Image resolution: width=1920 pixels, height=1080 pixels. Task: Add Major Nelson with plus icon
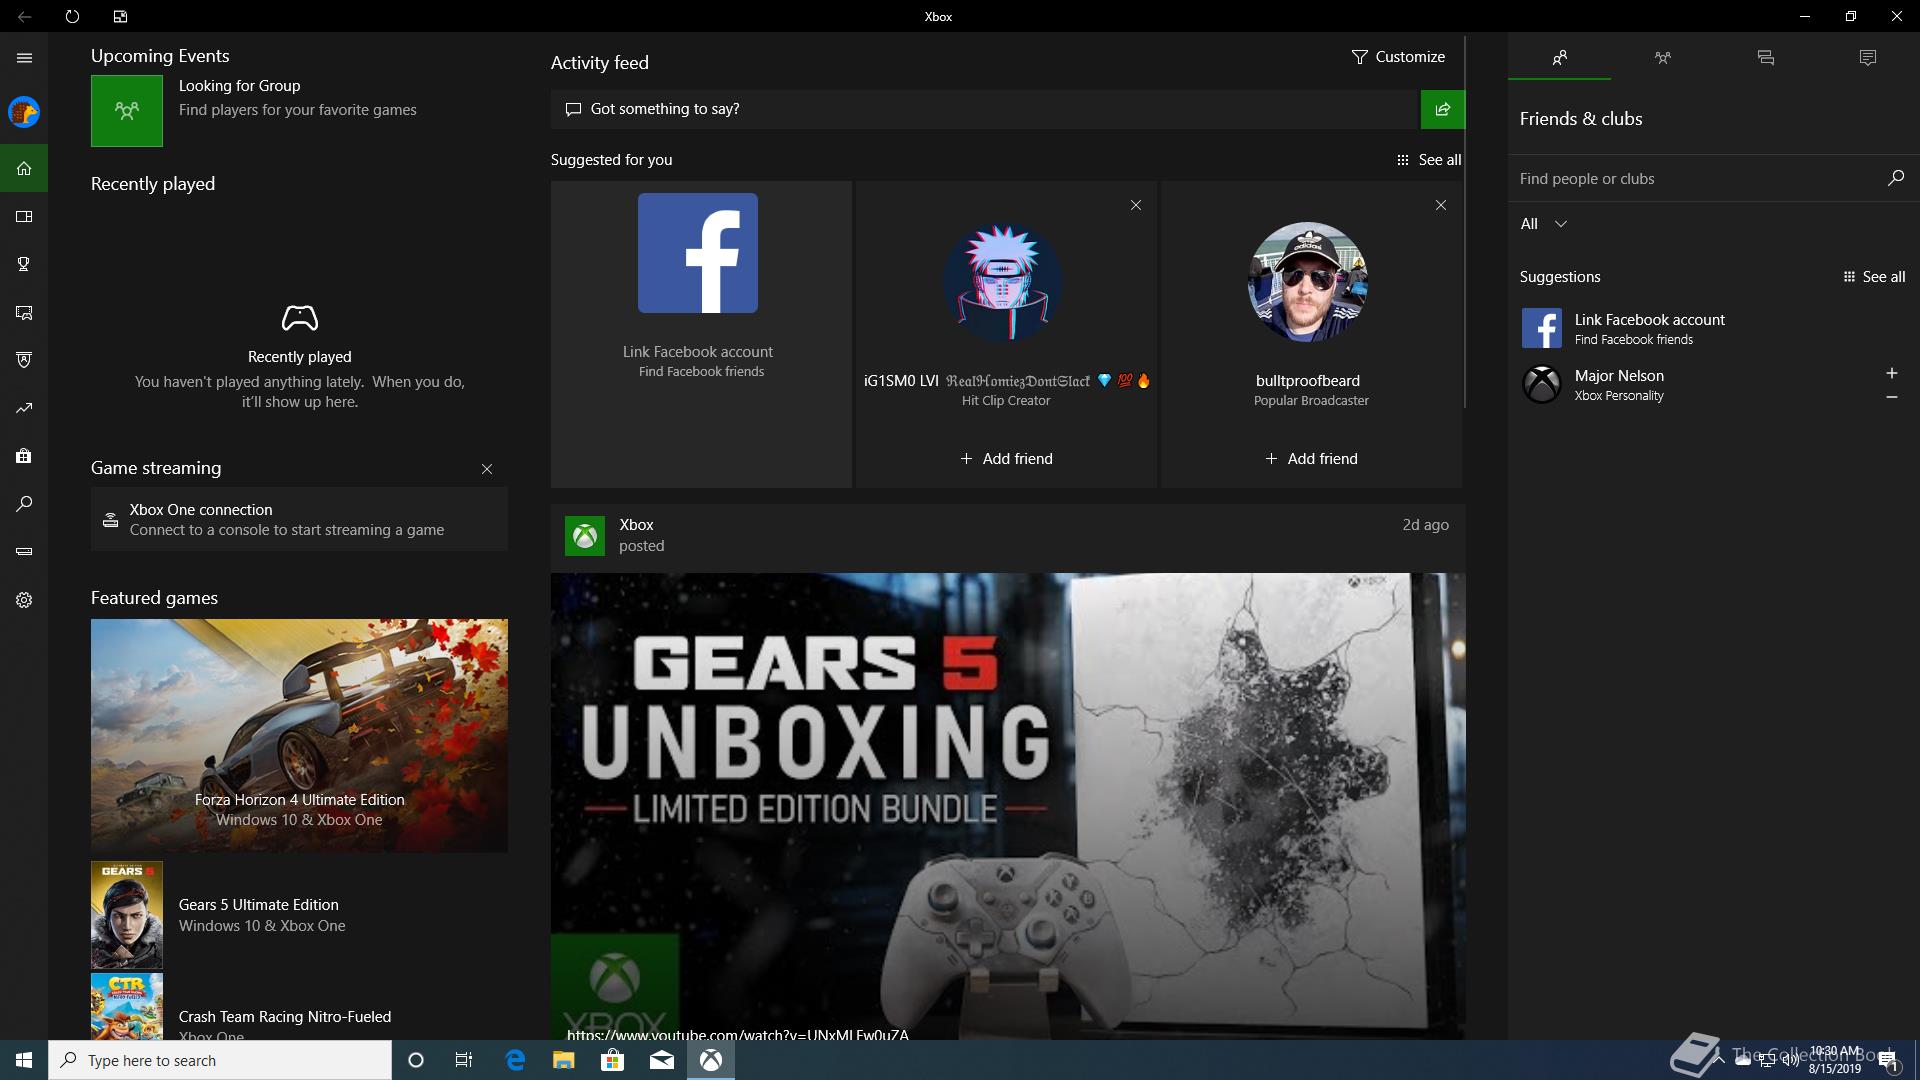[x=1891, y=373]
